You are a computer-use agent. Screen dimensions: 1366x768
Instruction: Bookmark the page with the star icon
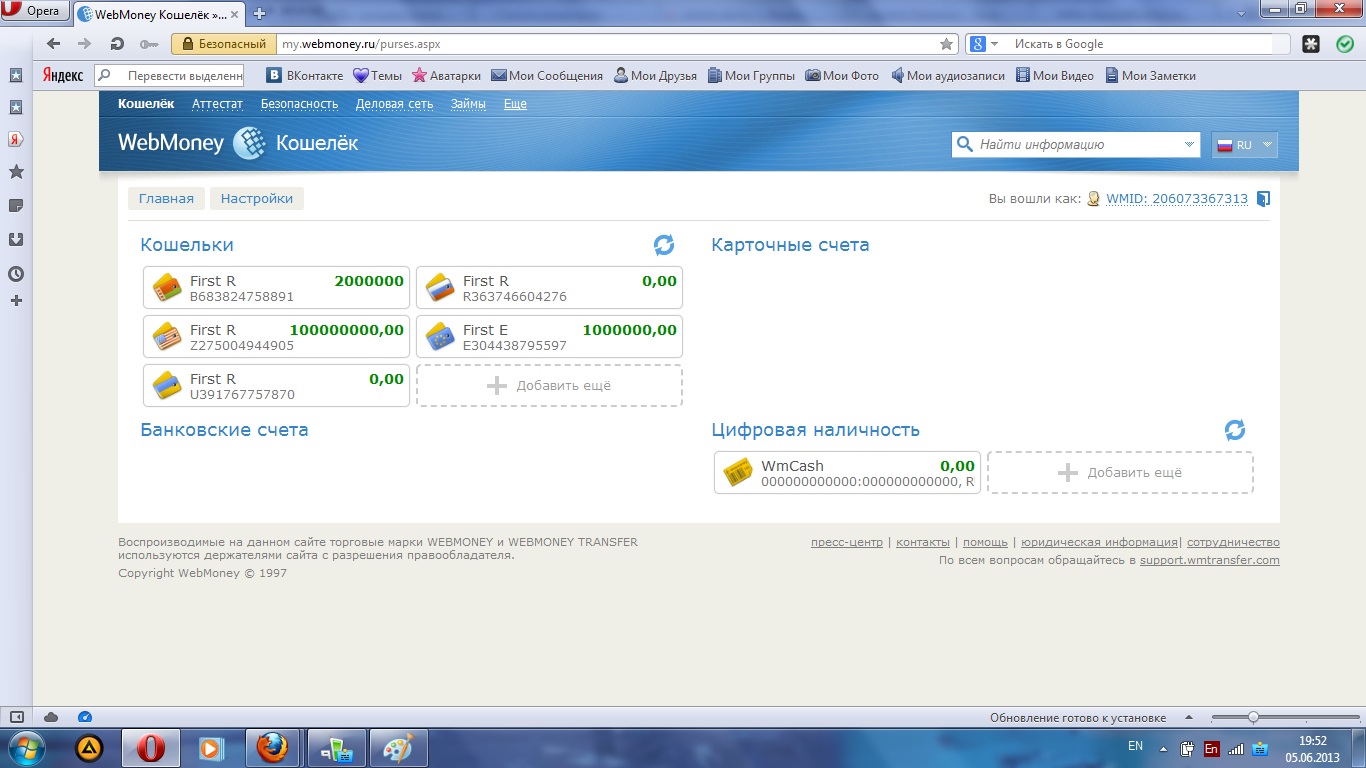pyautogui.click(x=946, y=44)
